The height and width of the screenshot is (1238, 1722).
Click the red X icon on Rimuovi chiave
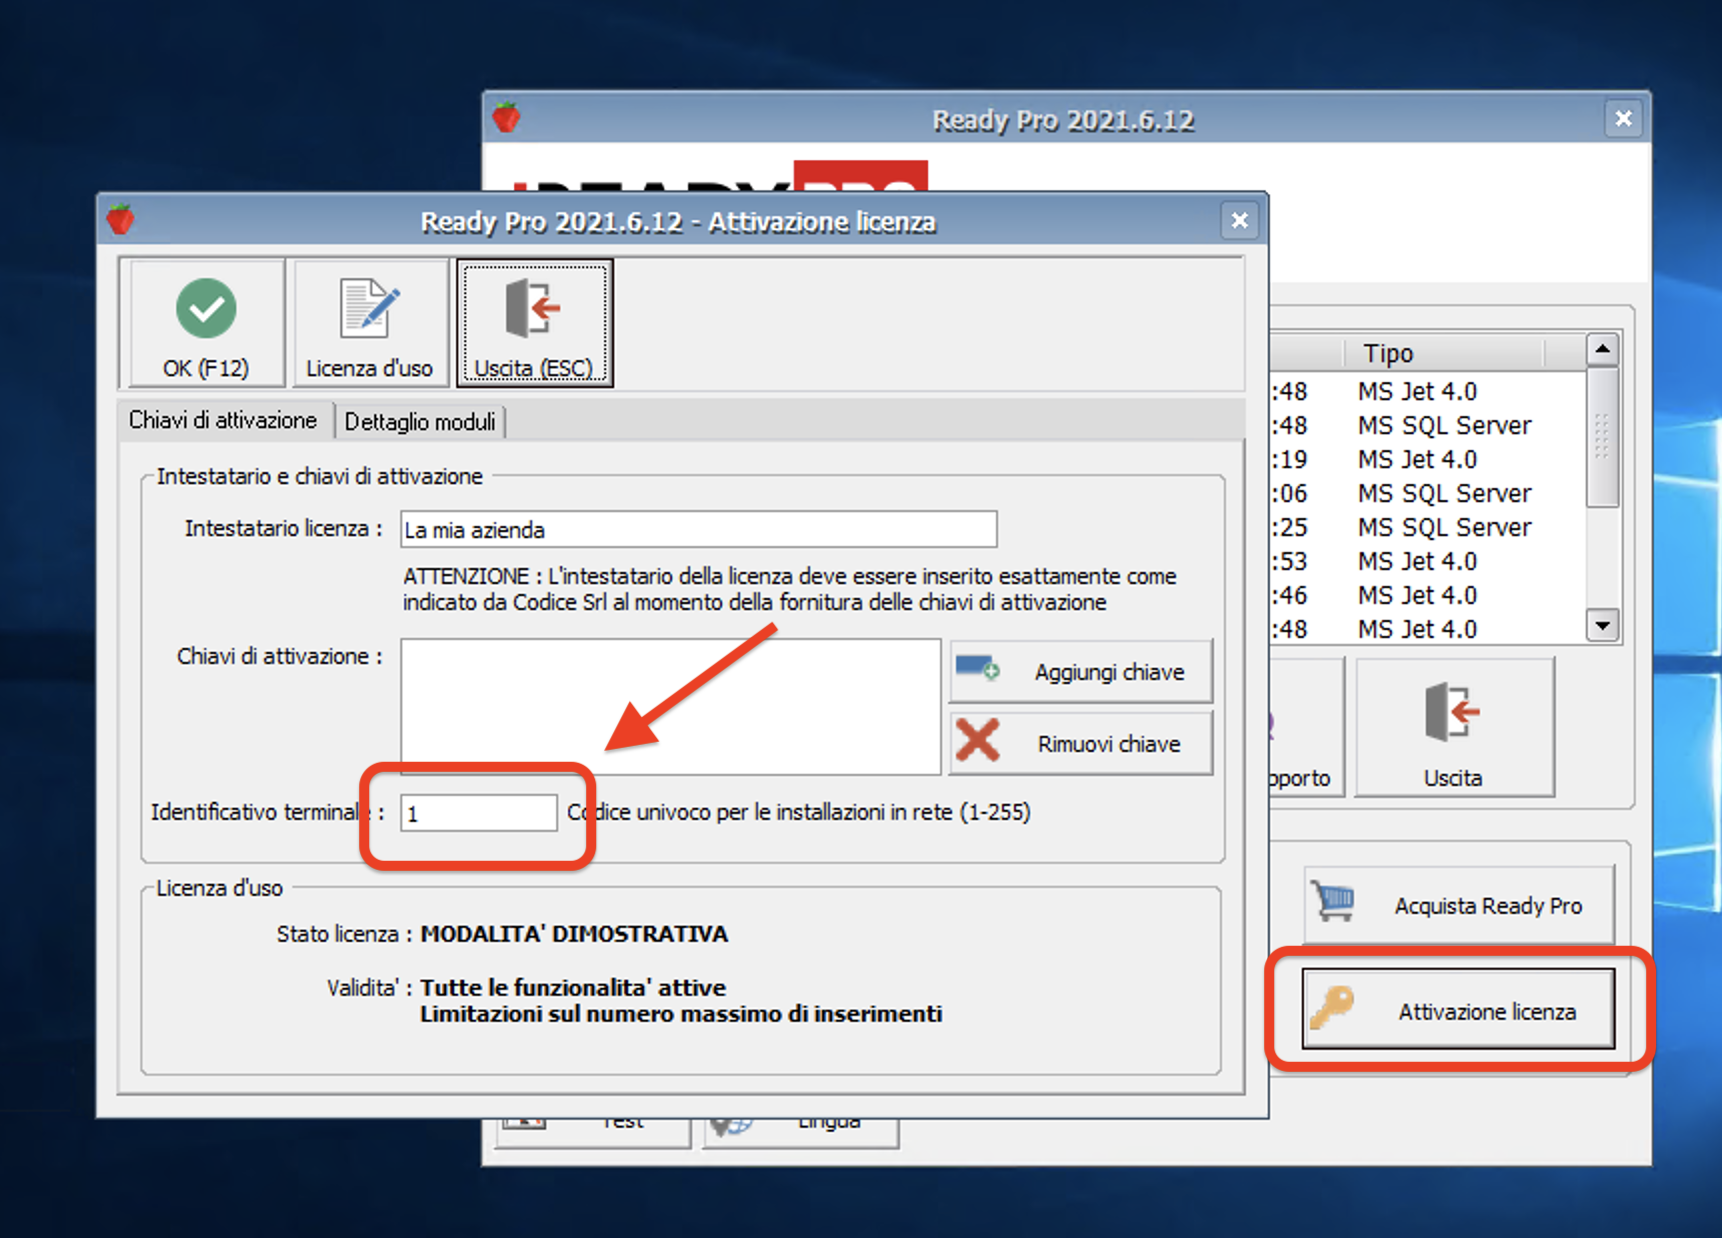pos(977,741)
